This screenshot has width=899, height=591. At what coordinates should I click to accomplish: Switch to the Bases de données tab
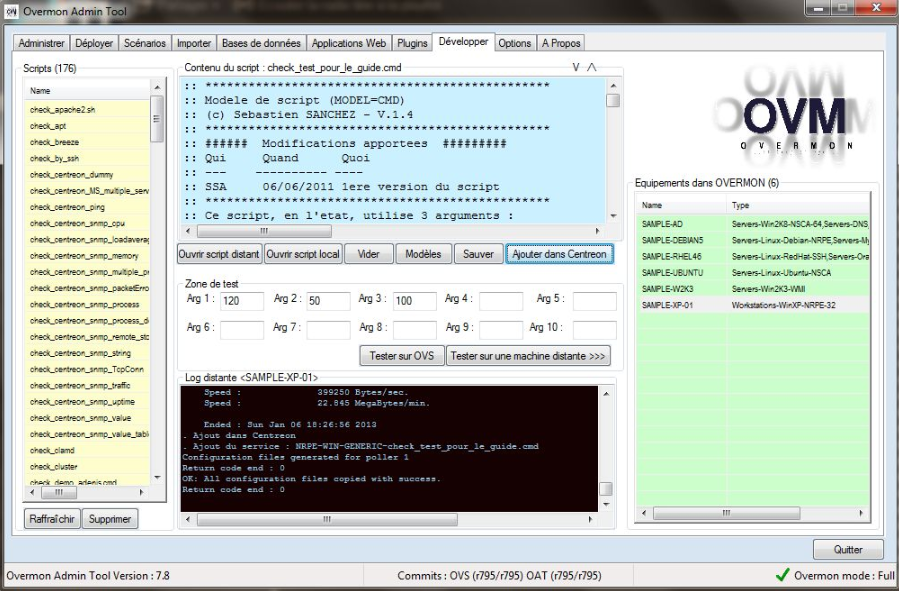coord(260,43)
